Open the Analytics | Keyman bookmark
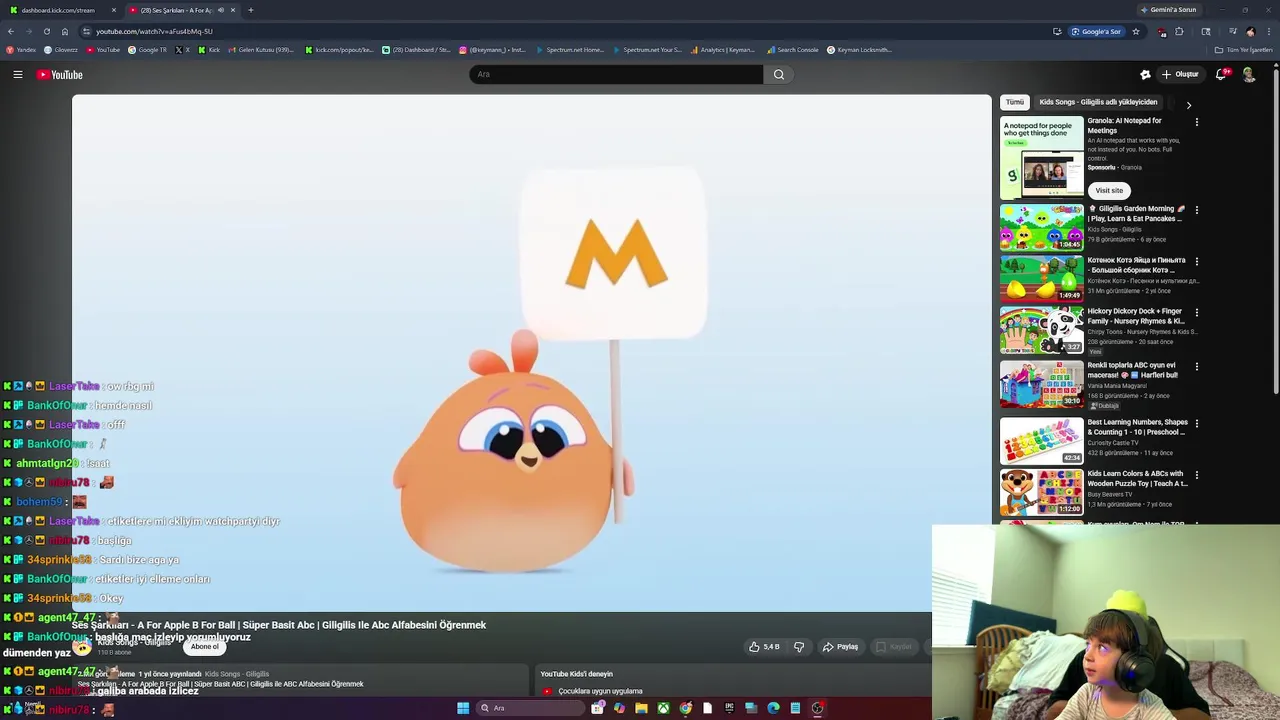This screenshot has width=1280, height=720. 721,50
